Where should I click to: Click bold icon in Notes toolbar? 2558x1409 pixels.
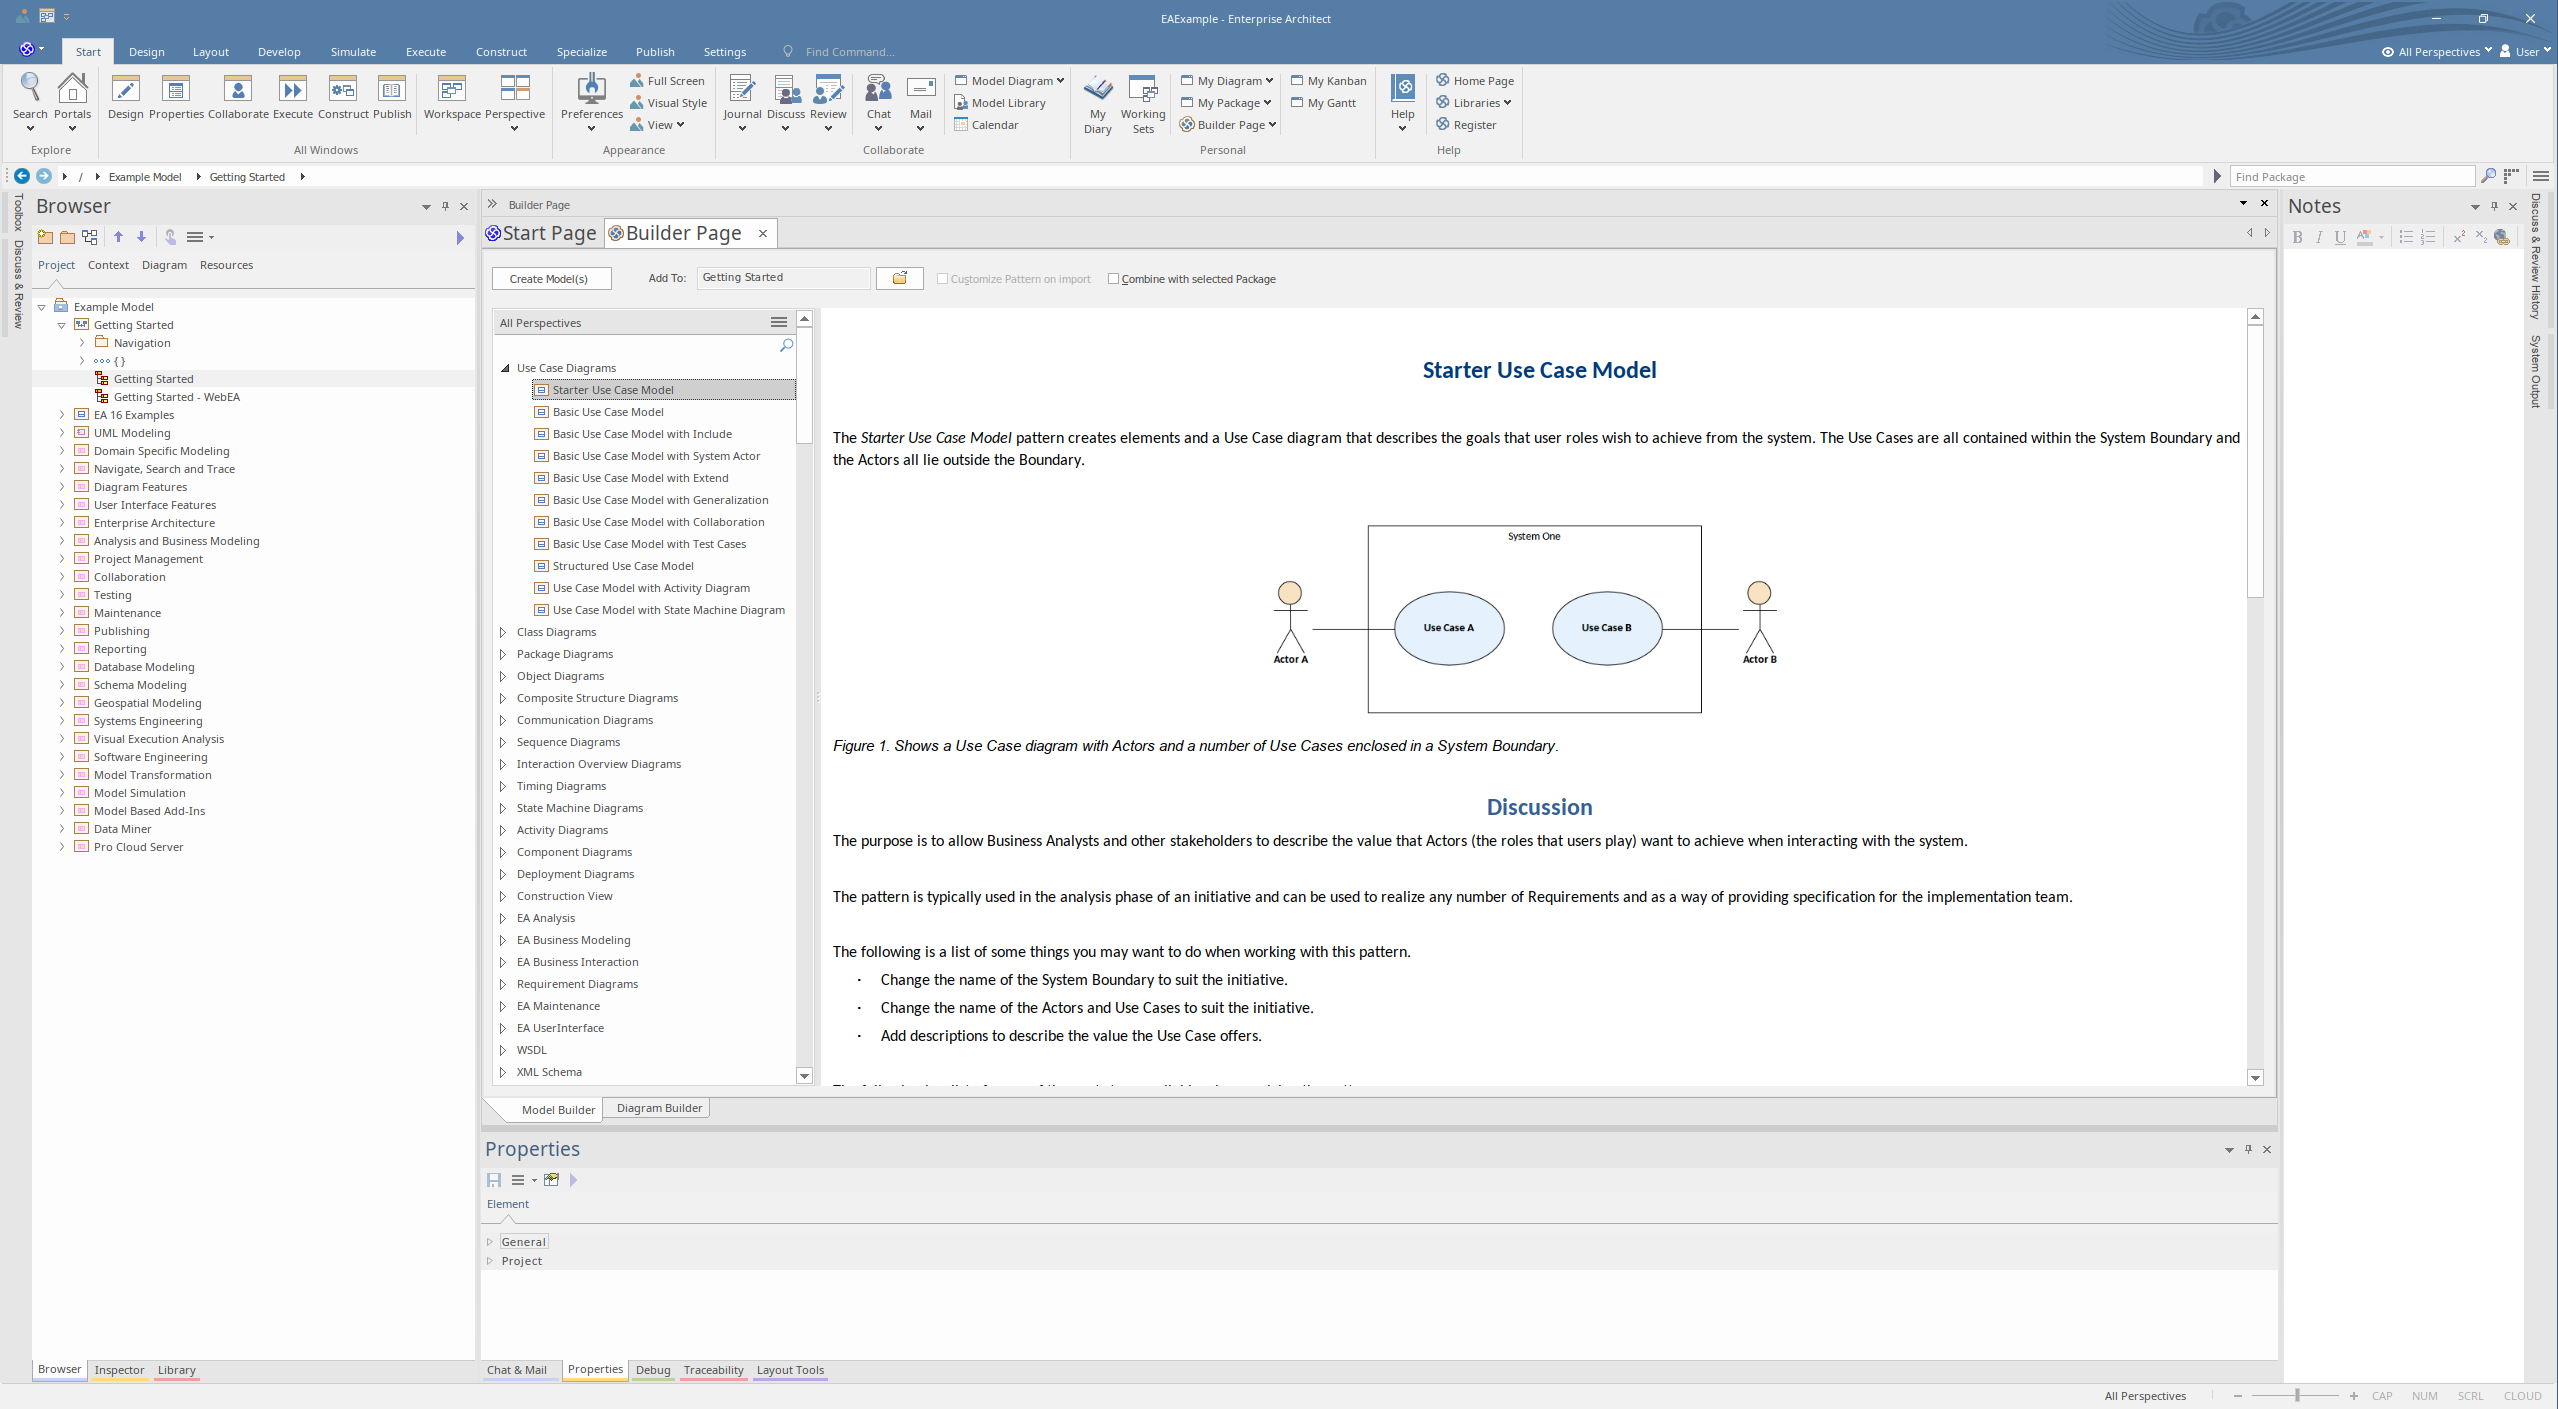tap(2297, 237)
